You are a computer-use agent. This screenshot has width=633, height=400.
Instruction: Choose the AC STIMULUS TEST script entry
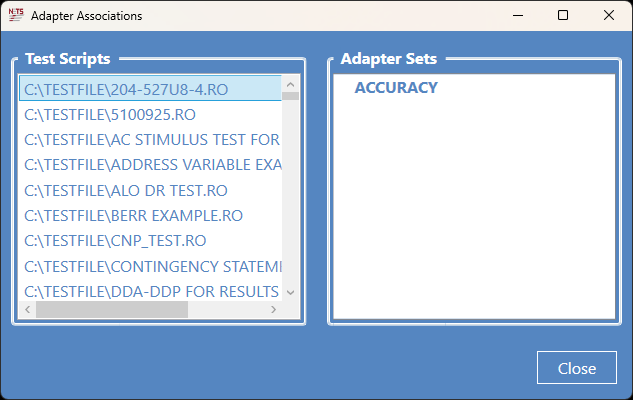coord(150,140)
